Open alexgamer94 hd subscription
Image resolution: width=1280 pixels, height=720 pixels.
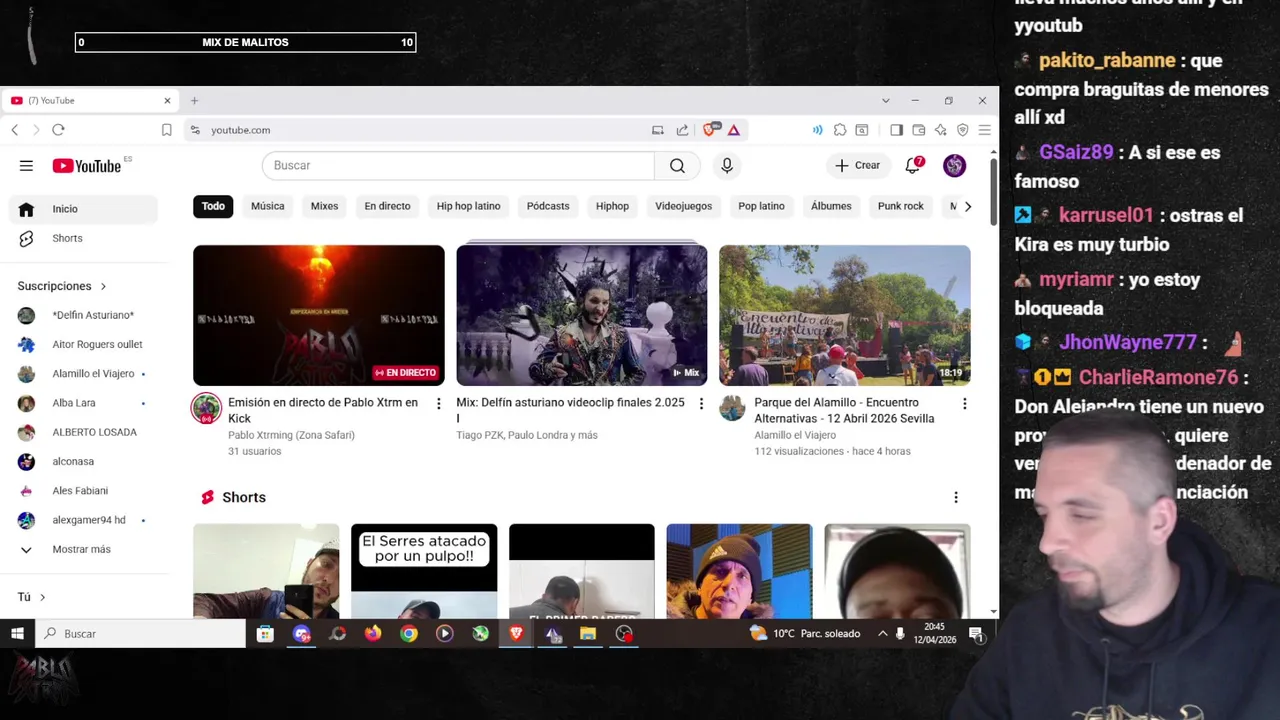coord(84,520)
